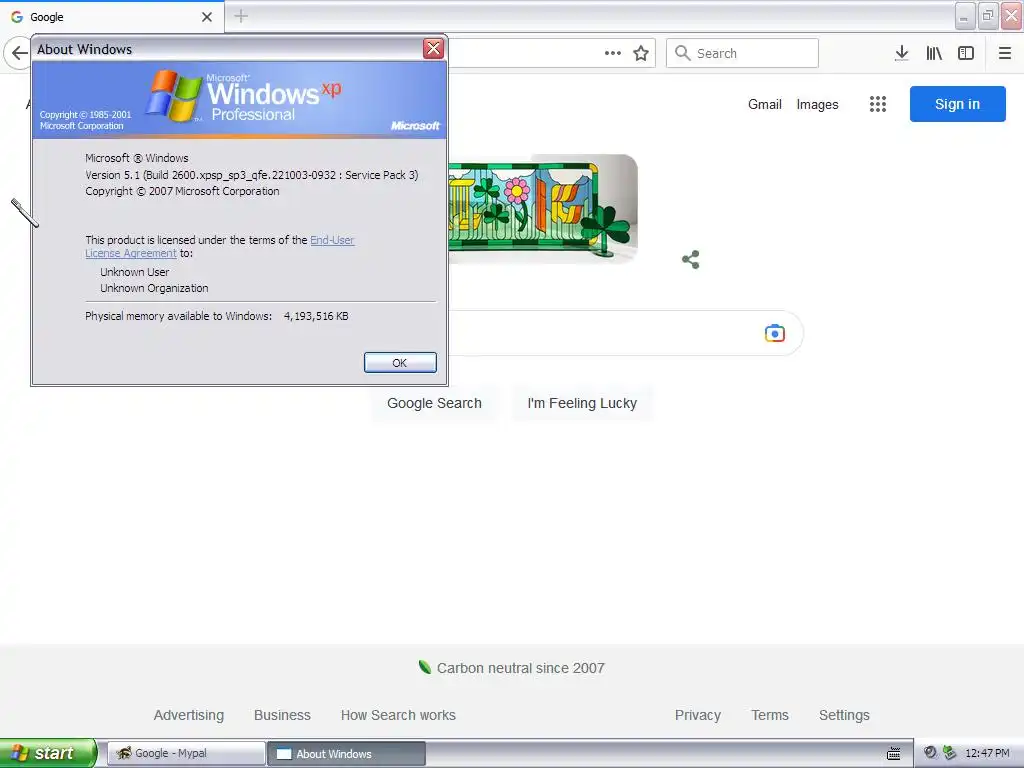1024x768 pixels.
Task: Open the Advertising footer link
Action: [189, 715]
